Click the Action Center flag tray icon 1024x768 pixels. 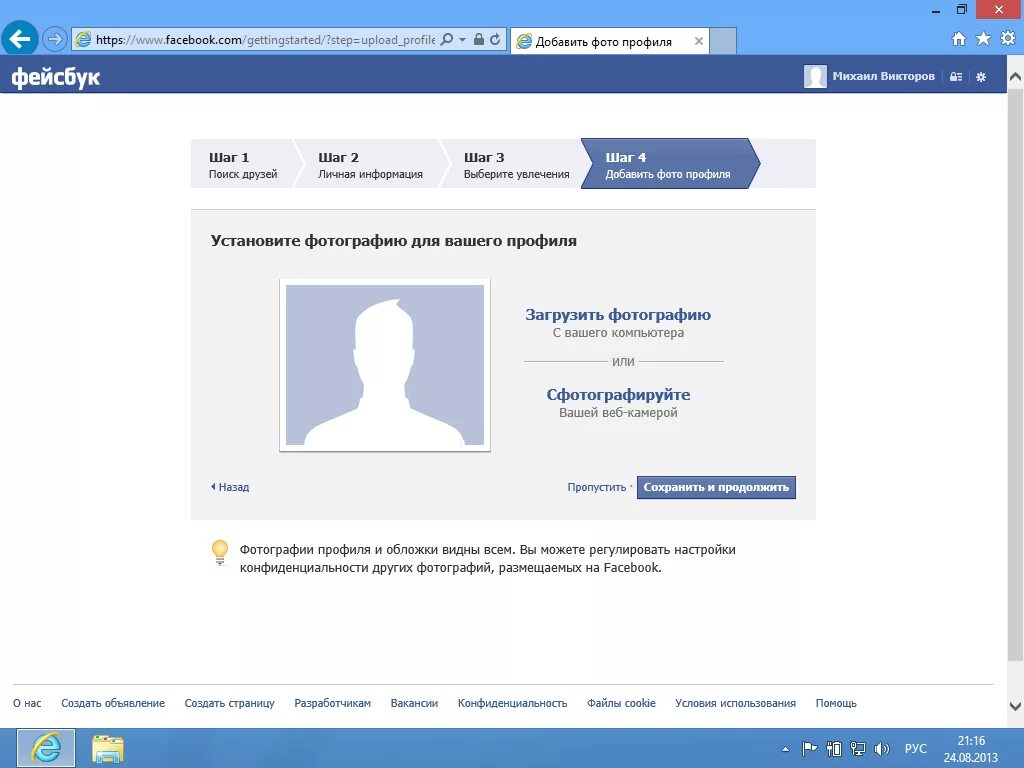click(809, 749)
